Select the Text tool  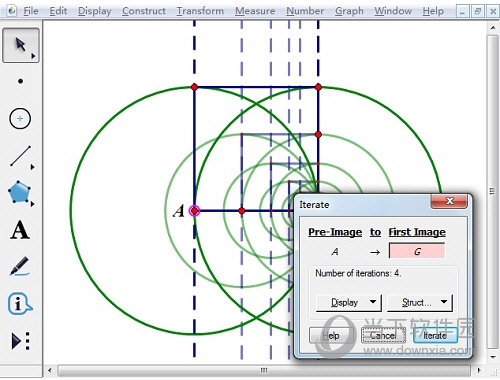[x=20, y=230]
